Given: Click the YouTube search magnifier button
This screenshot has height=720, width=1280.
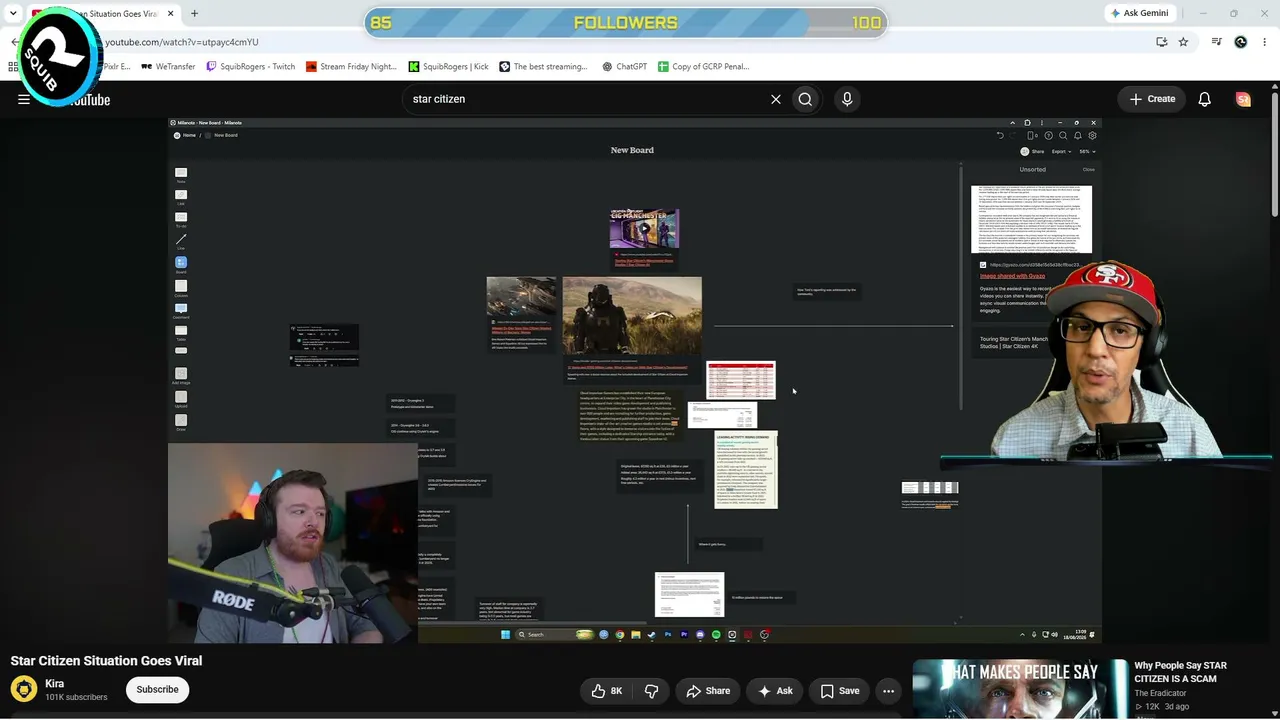Looking at the screenshot, I should 805,99.
